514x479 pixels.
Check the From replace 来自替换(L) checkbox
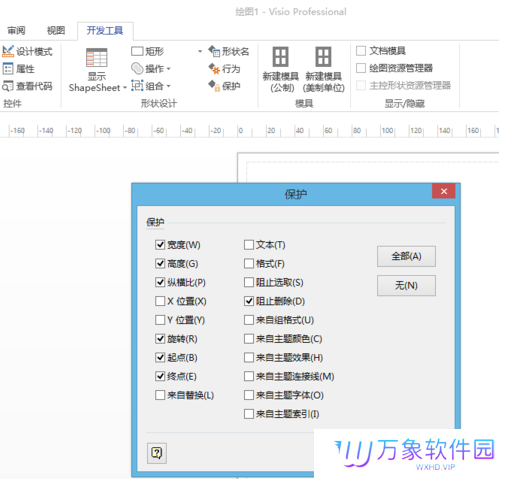(160, 395)
